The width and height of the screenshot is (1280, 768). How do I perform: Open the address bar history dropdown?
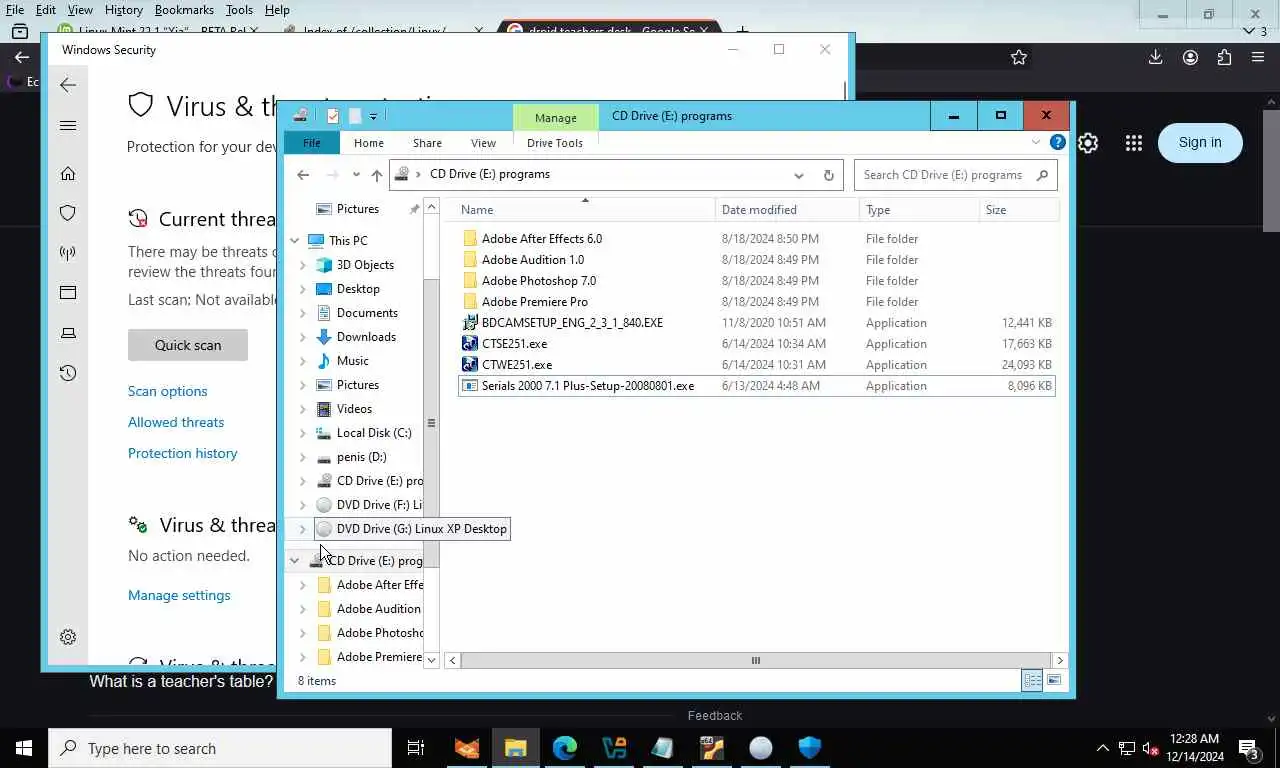pos(798,175)
